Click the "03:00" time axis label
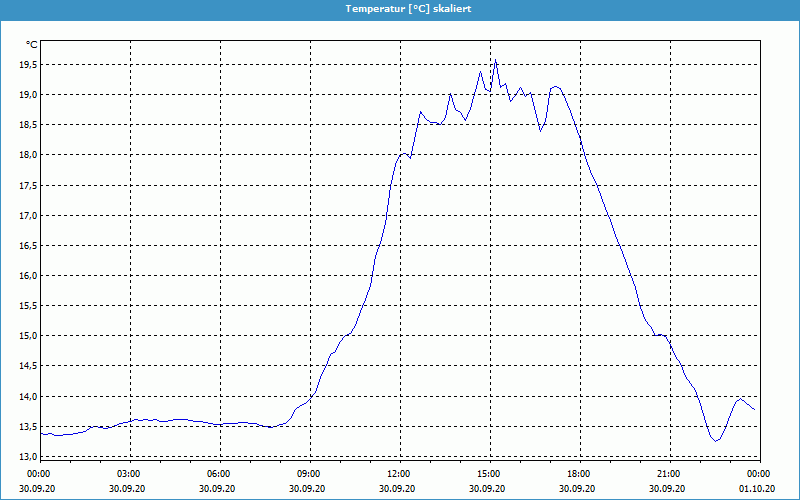Viewport: 800px width, 500px height. click(x=130, y=474)
